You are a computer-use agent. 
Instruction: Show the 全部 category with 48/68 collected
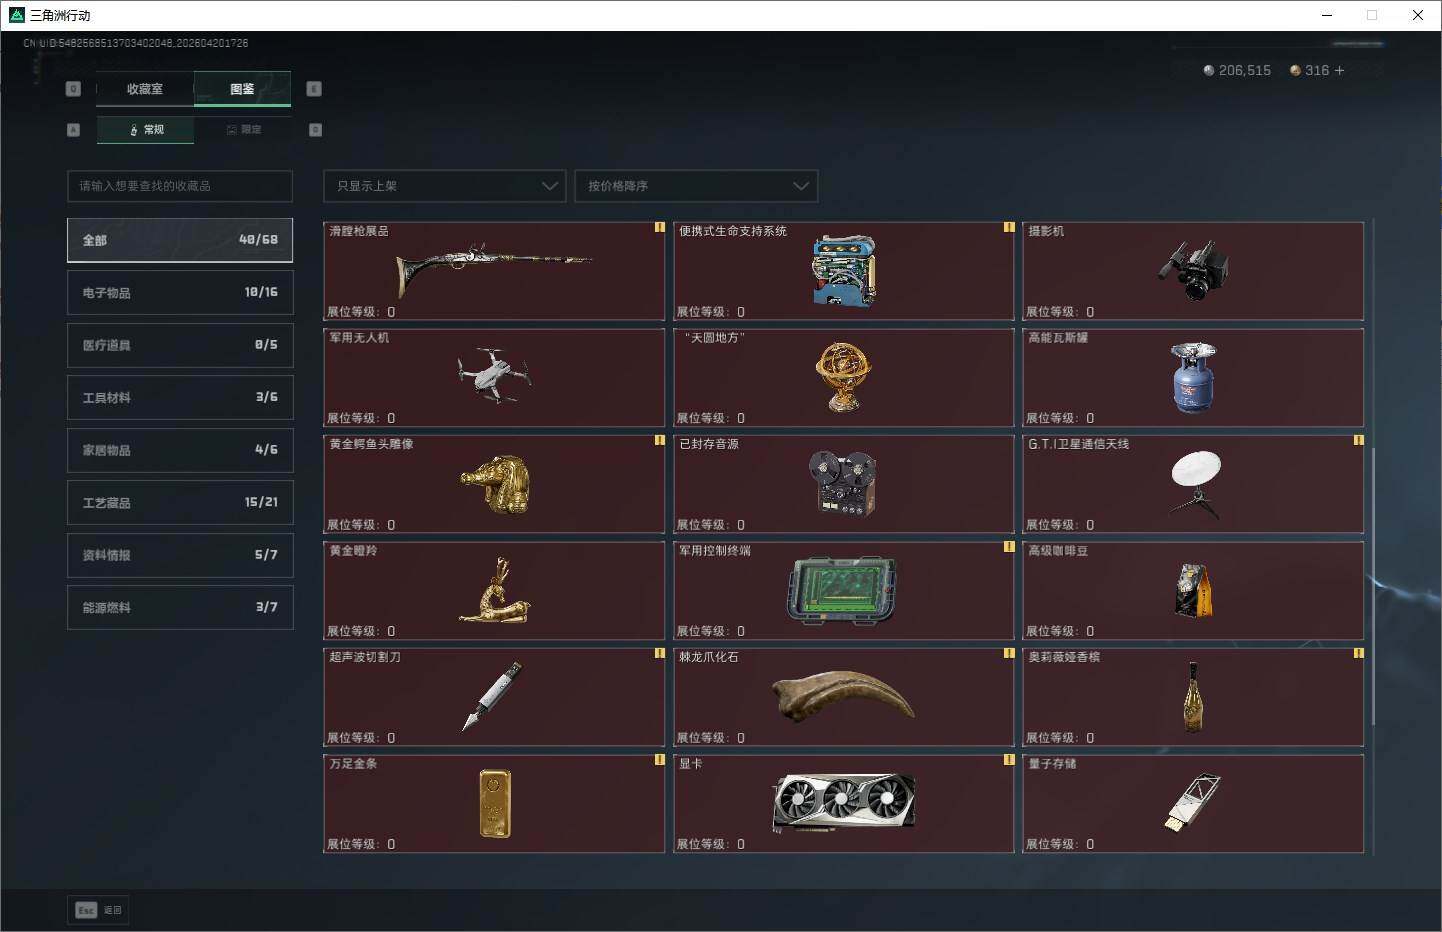pyautogui.click(x=180, y=240)
